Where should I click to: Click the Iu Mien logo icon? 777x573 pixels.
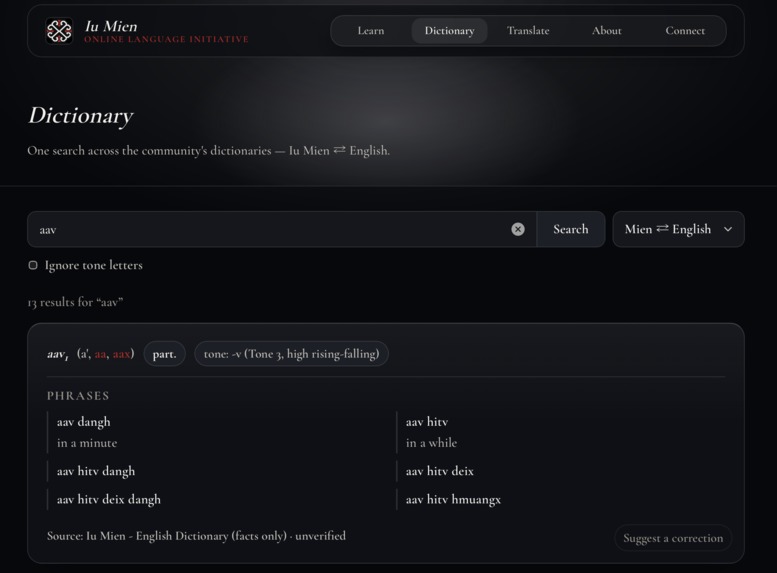[x=59, y=31]
